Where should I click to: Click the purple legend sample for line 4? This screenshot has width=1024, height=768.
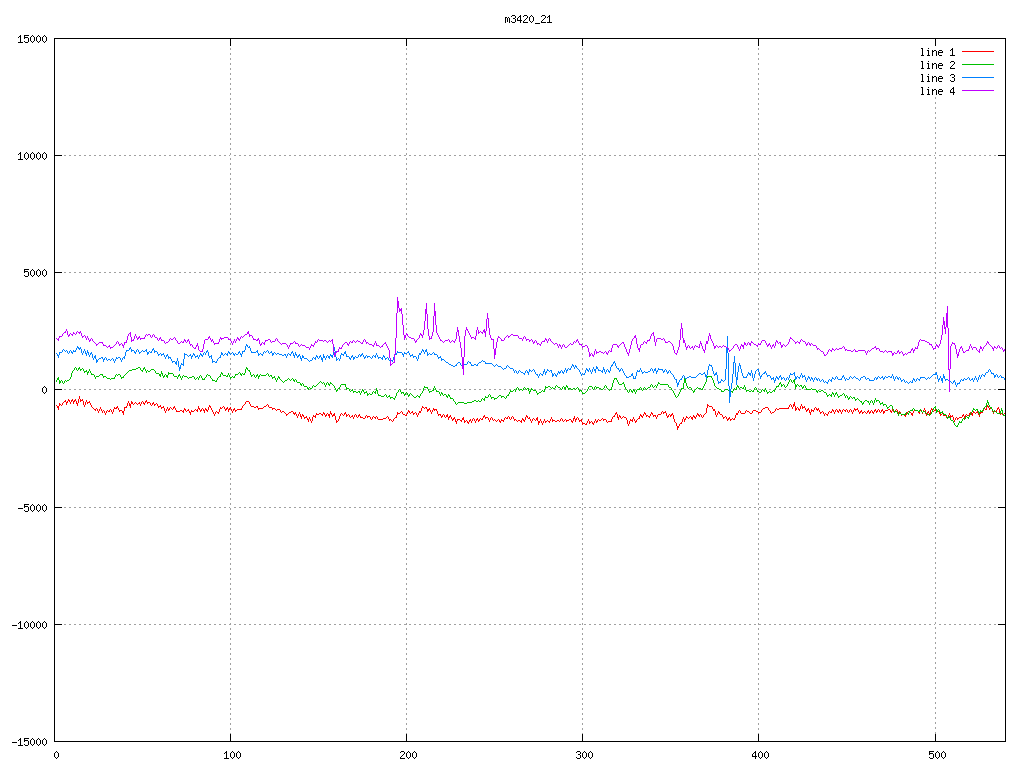pyautogui.click(x=978, y=91)
